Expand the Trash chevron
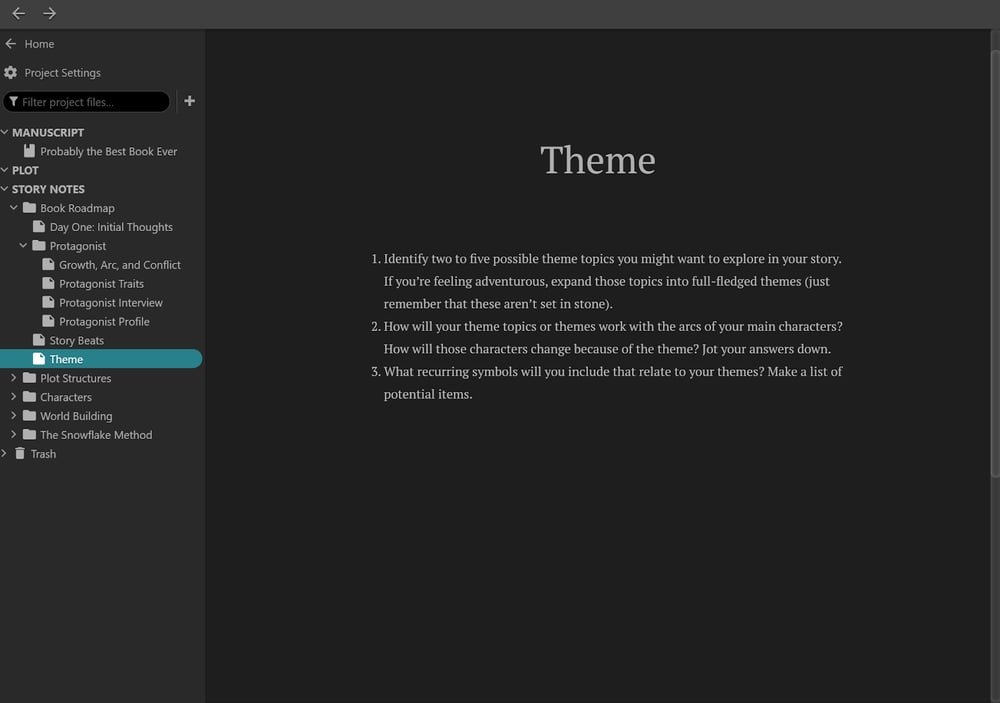This screenshot has height=703, width=1000. (4, 454)
